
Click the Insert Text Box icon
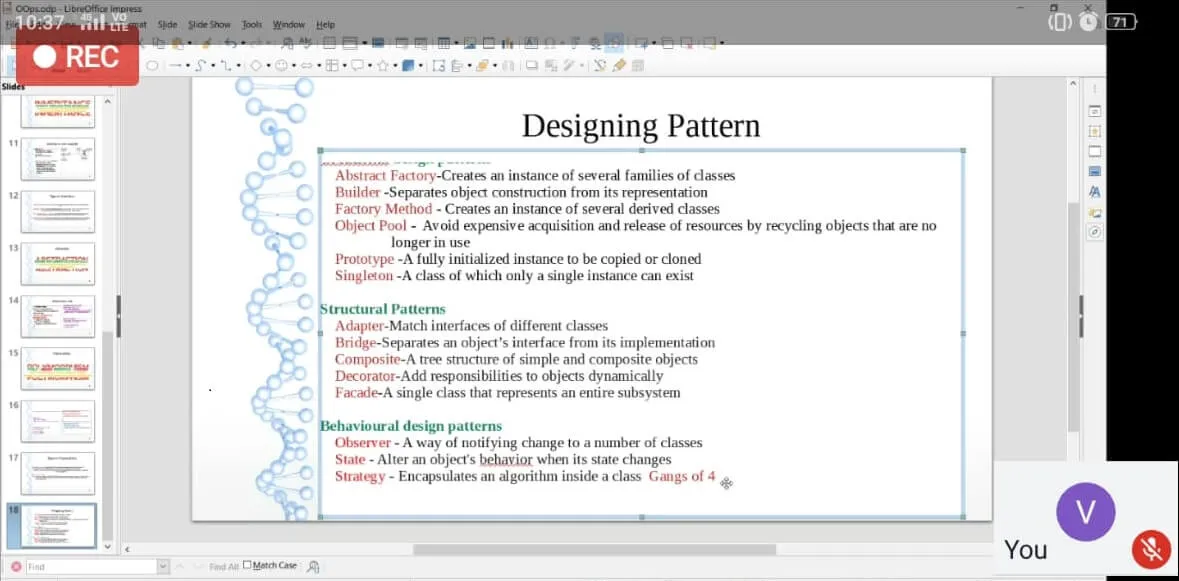531,44
